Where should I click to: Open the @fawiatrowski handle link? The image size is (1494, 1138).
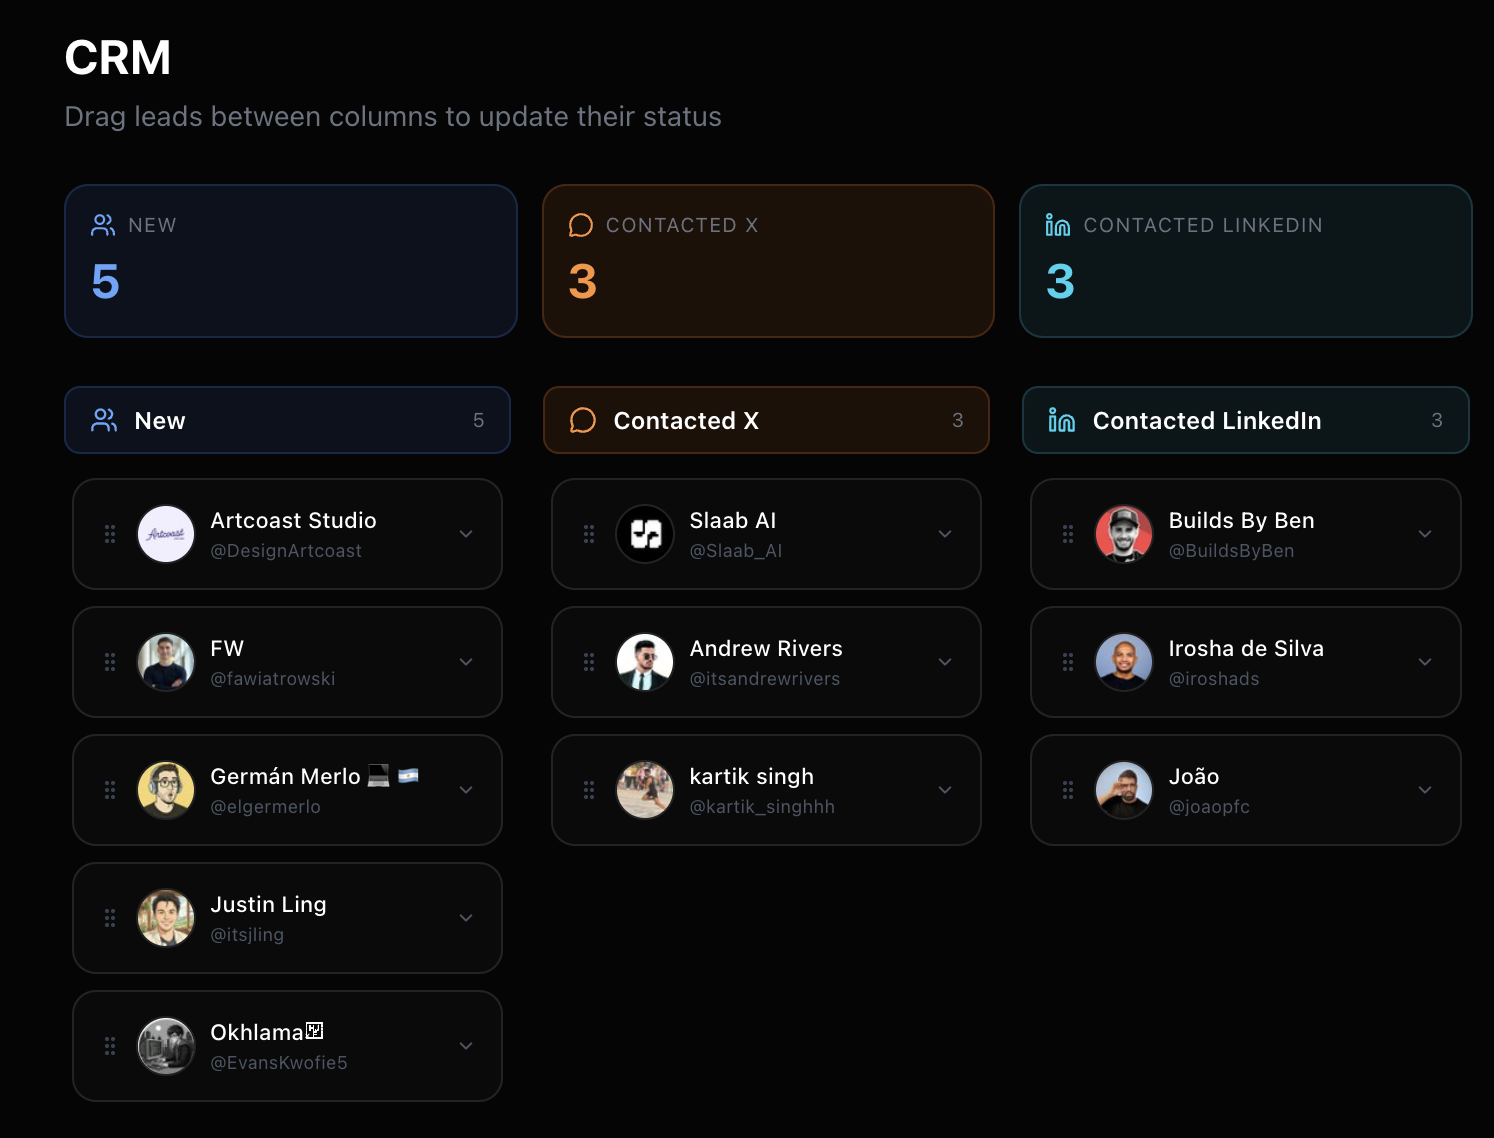pyautogui.click(x=273, y=679)
